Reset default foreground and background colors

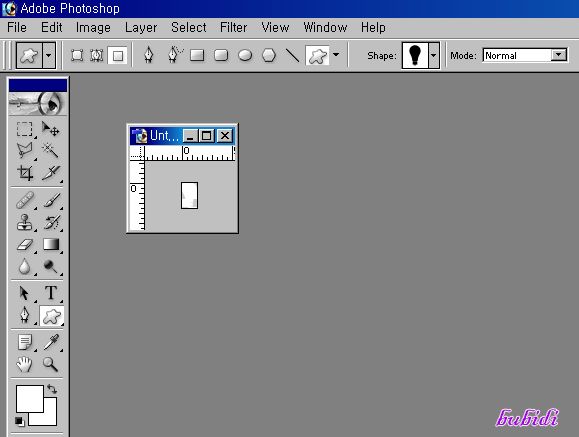(x=19, y=421)
